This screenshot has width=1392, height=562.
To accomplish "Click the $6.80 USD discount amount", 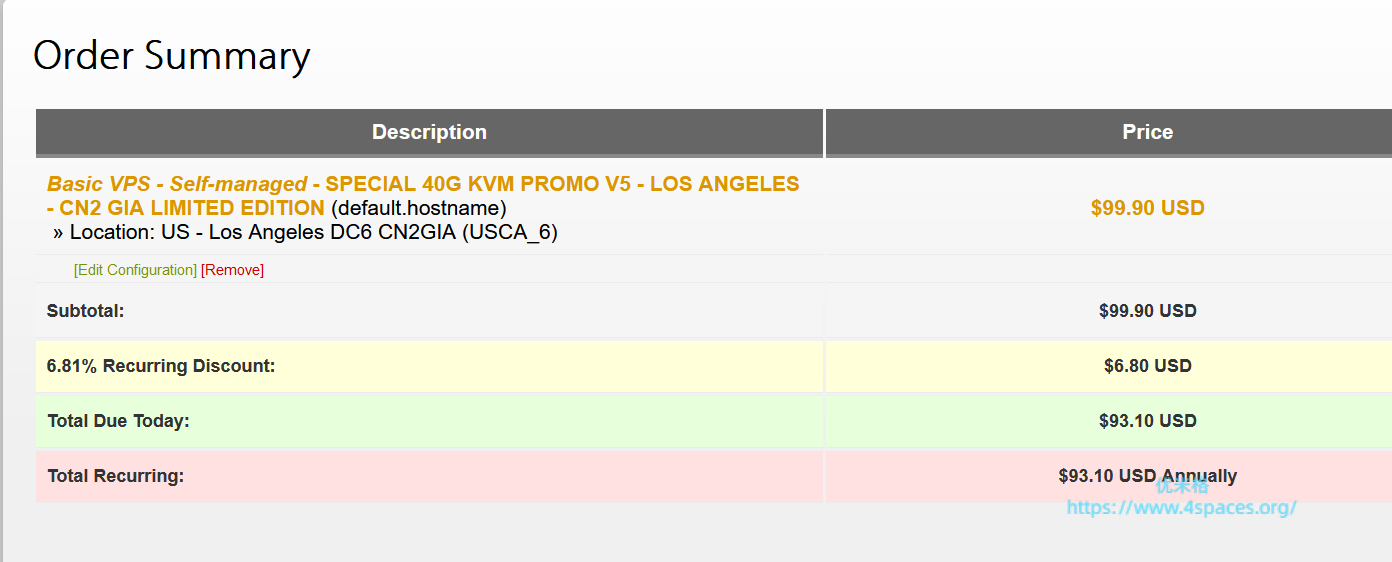I will coord(1147,366).
